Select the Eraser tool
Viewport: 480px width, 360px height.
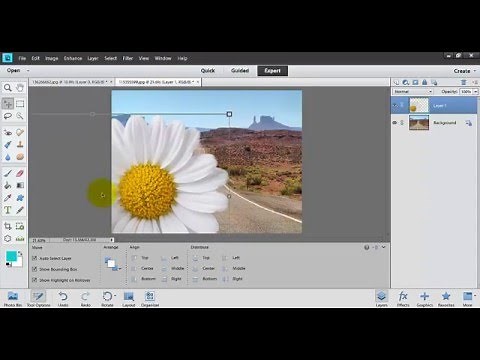(20, 173)
